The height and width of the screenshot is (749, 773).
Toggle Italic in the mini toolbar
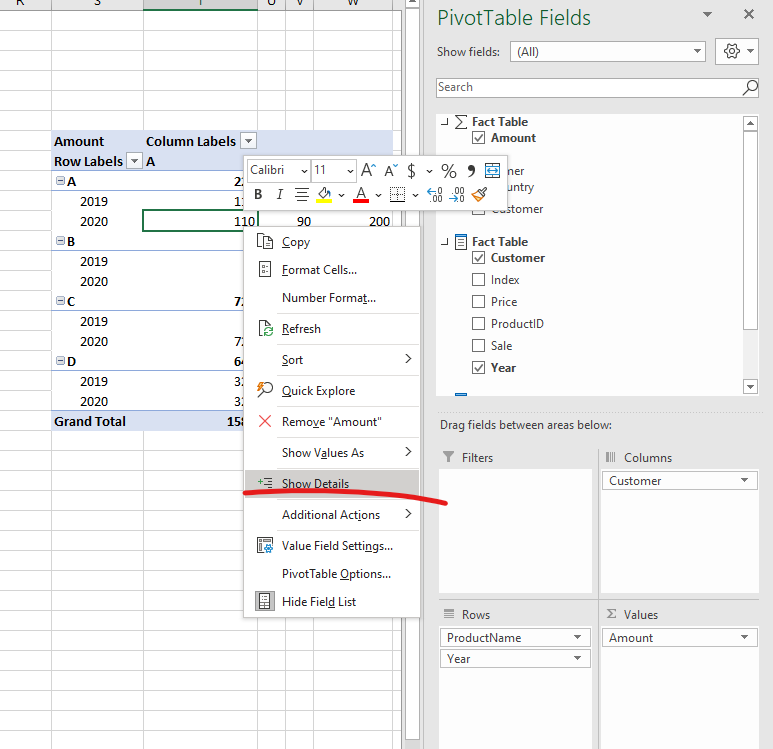click(280, 194)
